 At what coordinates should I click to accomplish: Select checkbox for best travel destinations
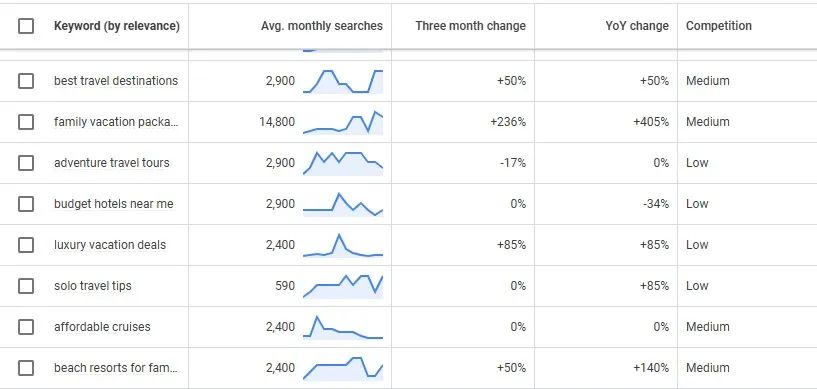[26, 81]
